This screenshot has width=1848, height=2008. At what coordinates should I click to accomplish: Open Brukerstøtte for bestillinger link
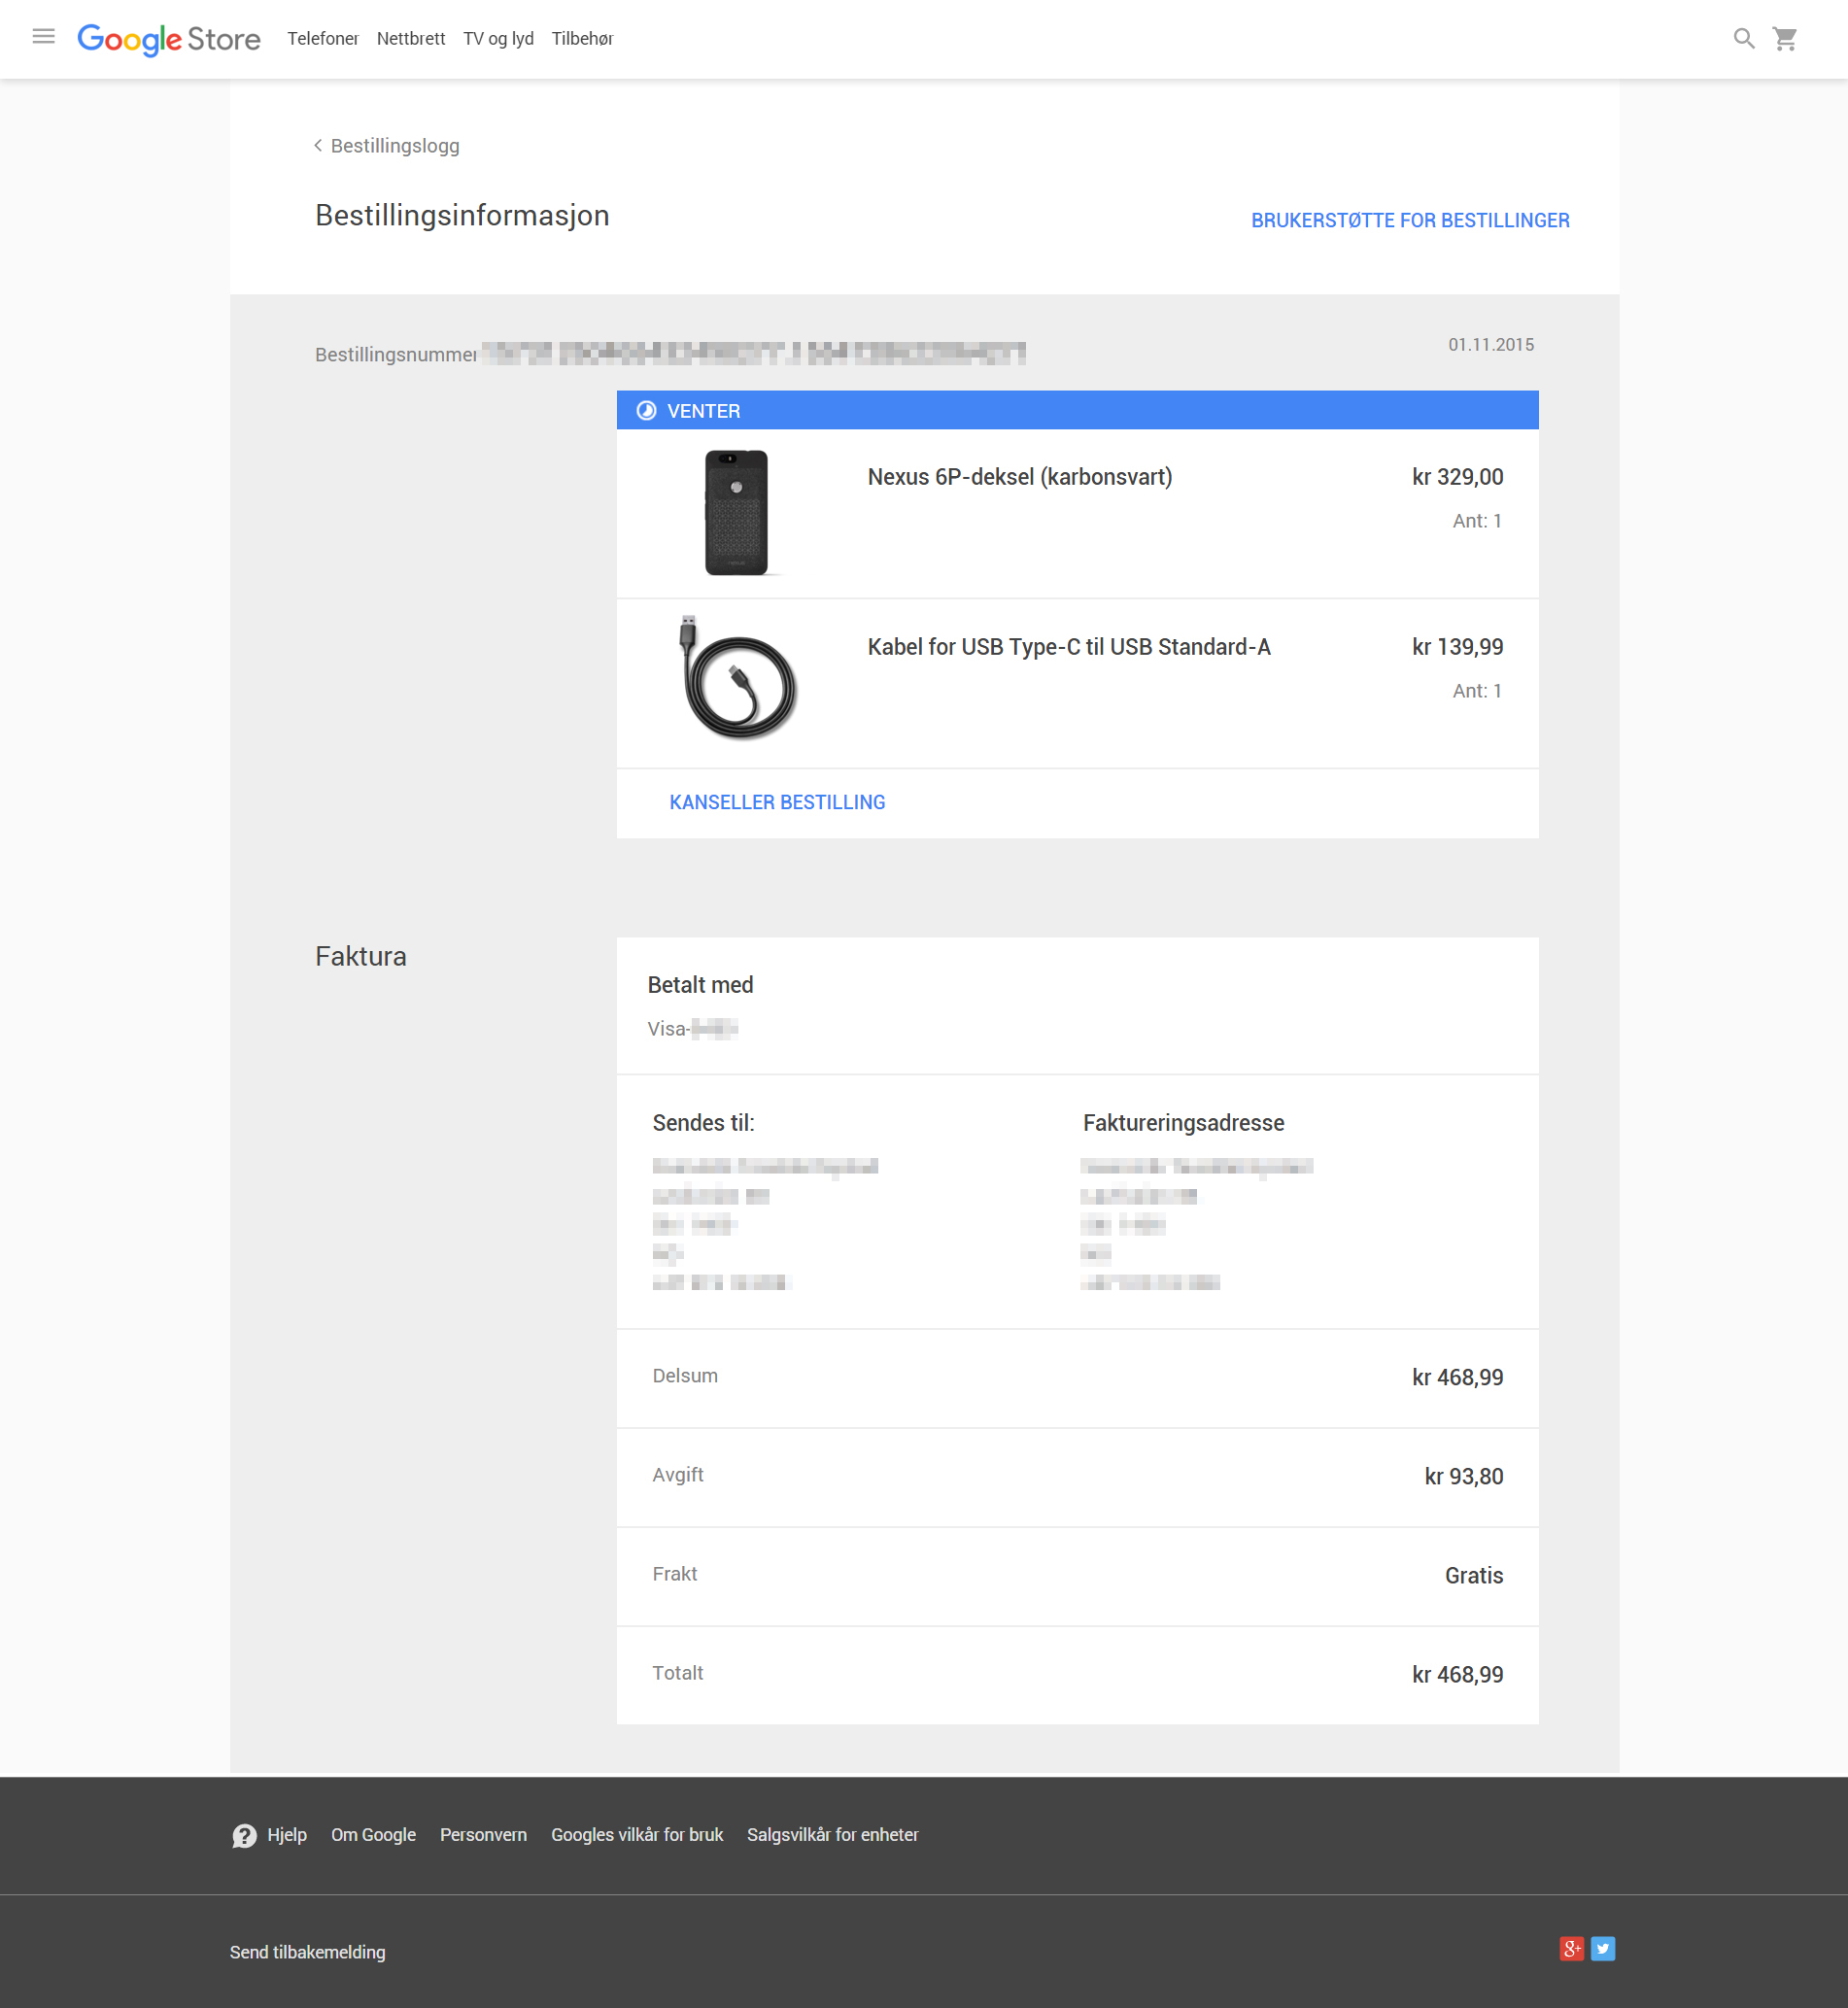(1410, 220)
